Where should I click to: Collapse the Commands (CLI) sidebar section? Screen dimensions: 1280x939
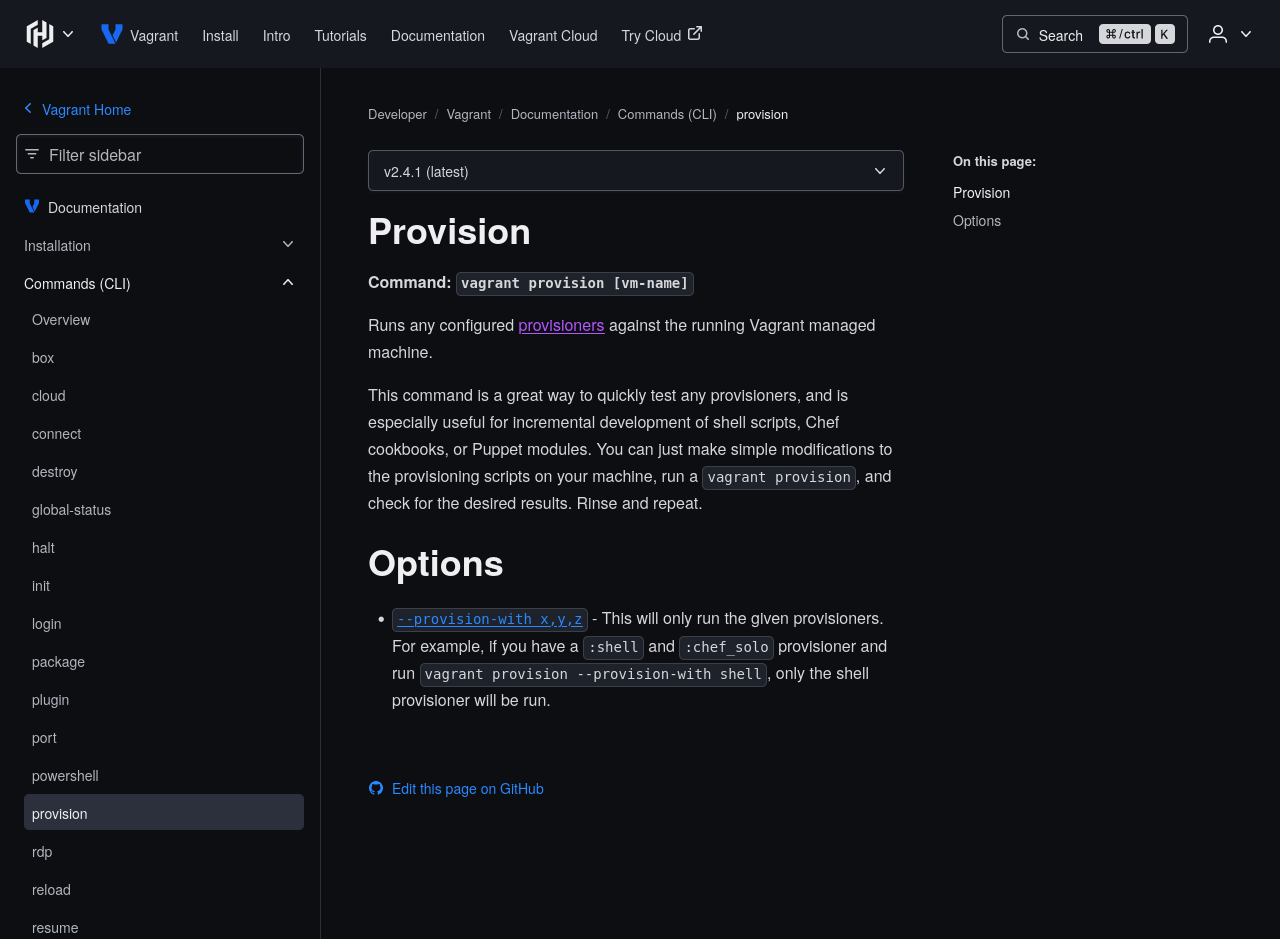pyautogui.click(x=288, y=283)
